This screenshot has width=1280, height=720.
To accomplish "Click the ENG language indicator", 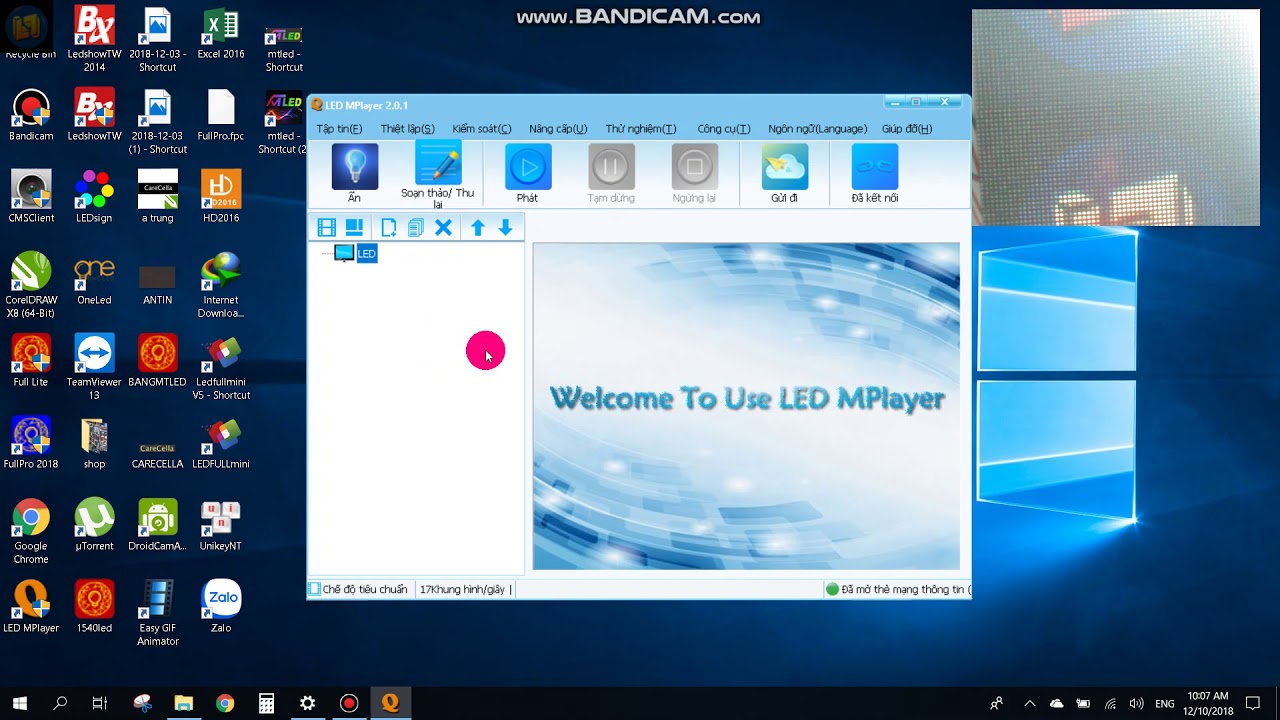I will click(1165, 703).
